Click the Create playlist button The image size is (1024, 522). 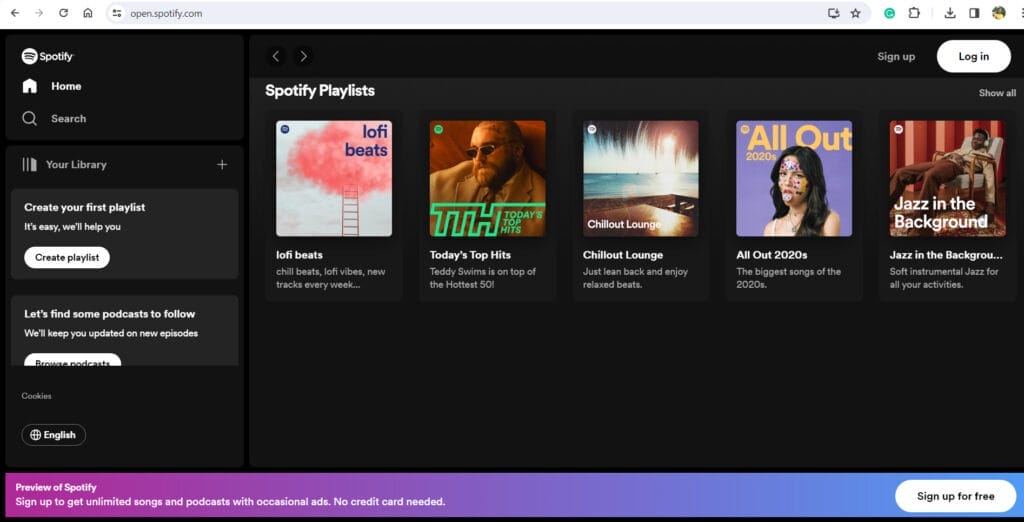[x=67, y=257]
